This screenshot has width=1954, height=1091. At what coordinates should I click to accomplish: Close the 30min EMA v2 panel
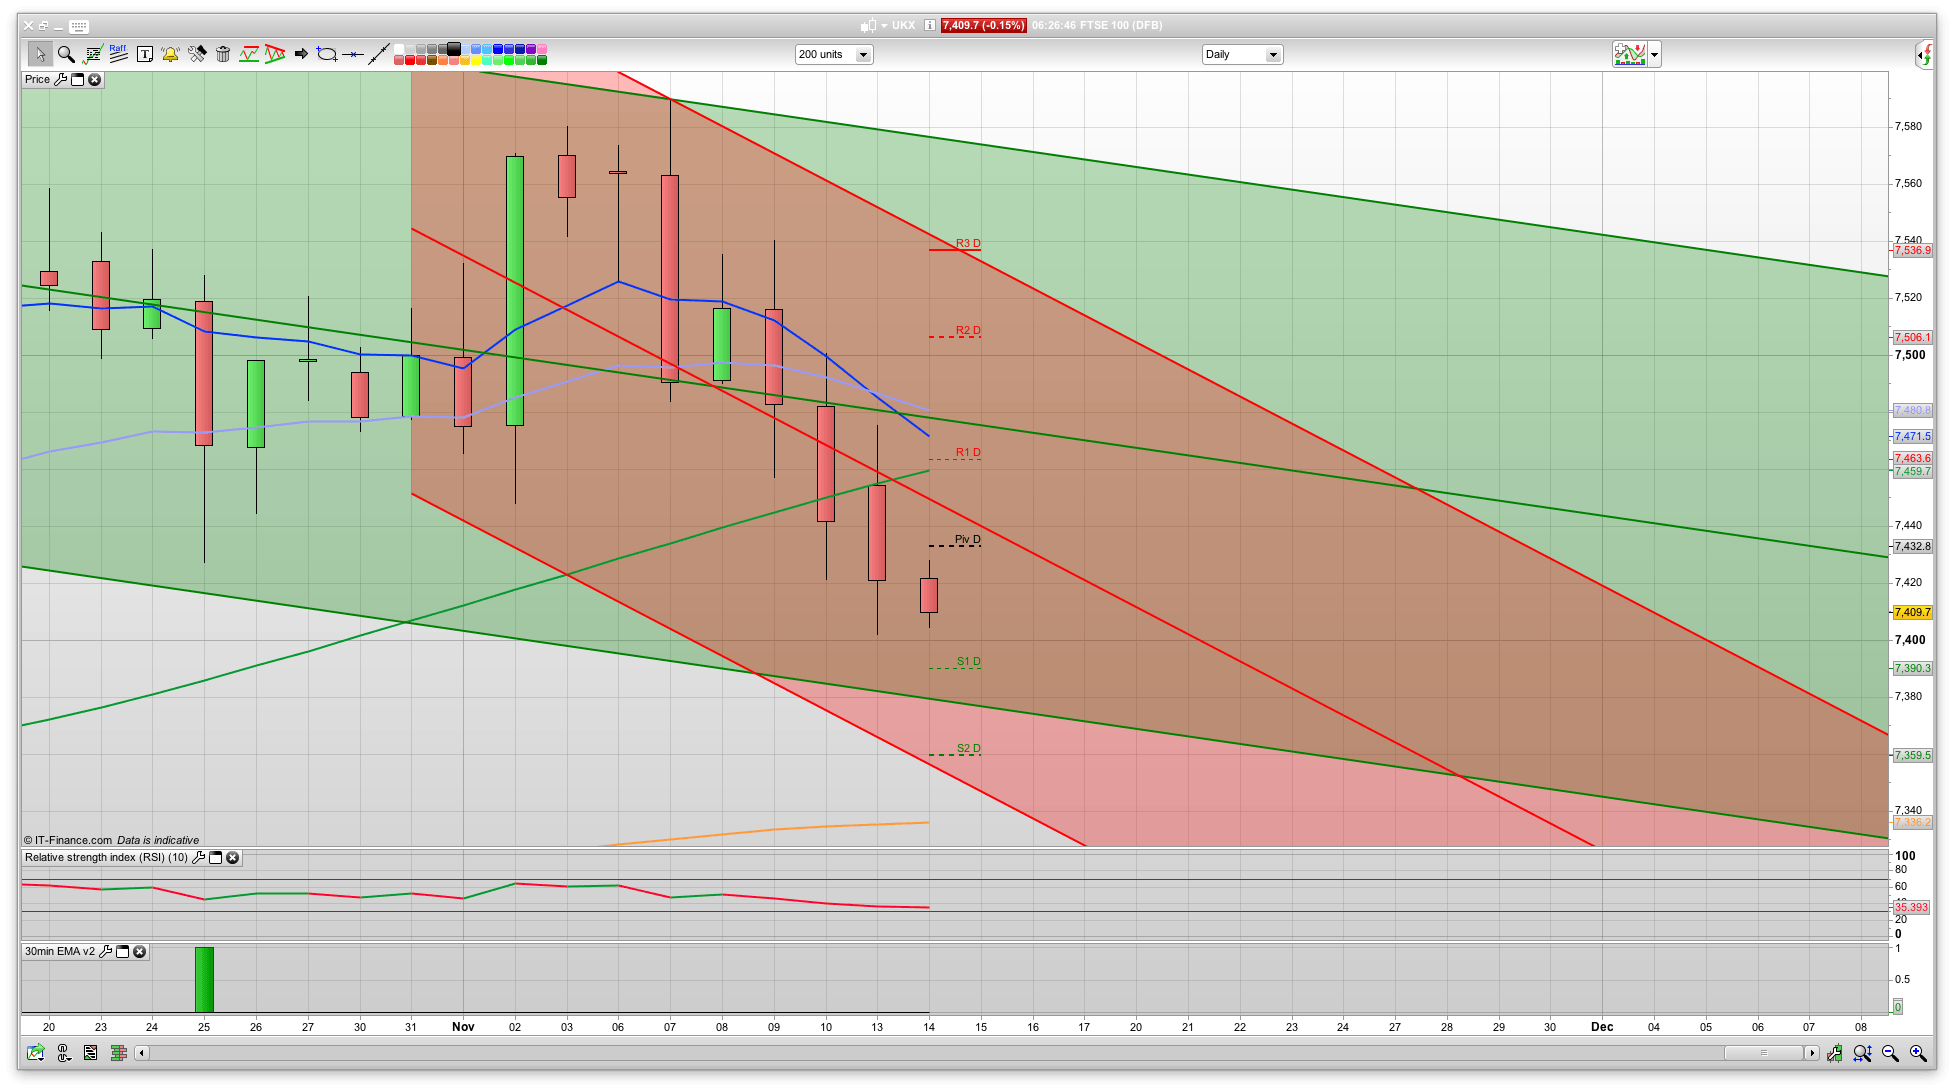tap(139, 951)
